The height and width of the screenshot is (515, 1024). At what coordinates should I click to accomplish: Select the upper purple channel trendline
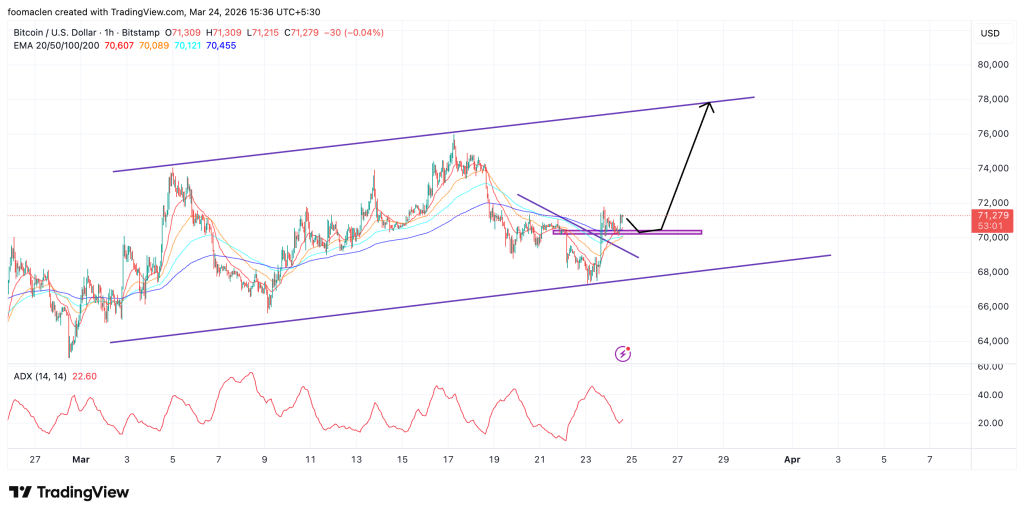pos(430,135)
